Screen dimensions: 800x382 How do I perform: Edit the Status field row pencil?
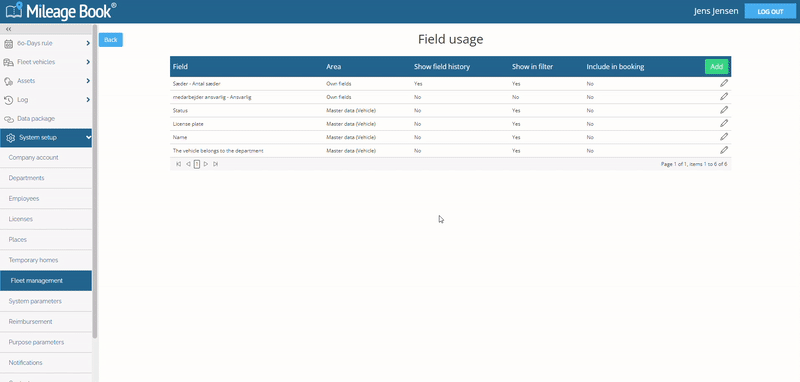[x=723, y=110]
